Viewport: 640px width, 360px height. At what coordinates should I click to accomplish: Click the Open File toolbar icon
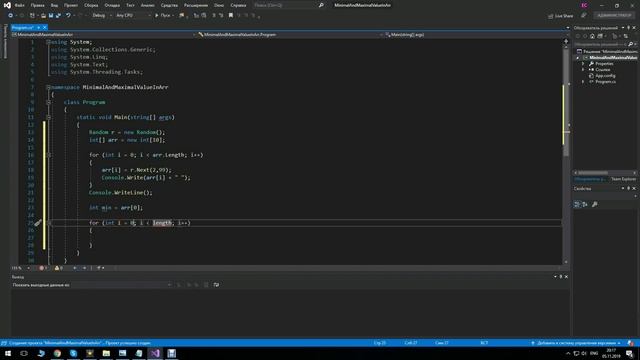click(x=43, y=16)
